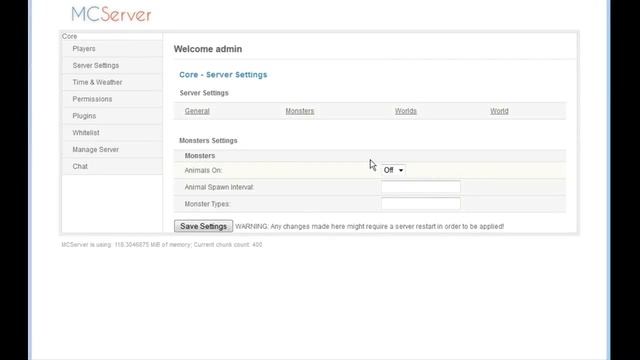Click the 'Monsters Settings' heading
Viewport: 640px width, 360px height.
click(208, 140)
